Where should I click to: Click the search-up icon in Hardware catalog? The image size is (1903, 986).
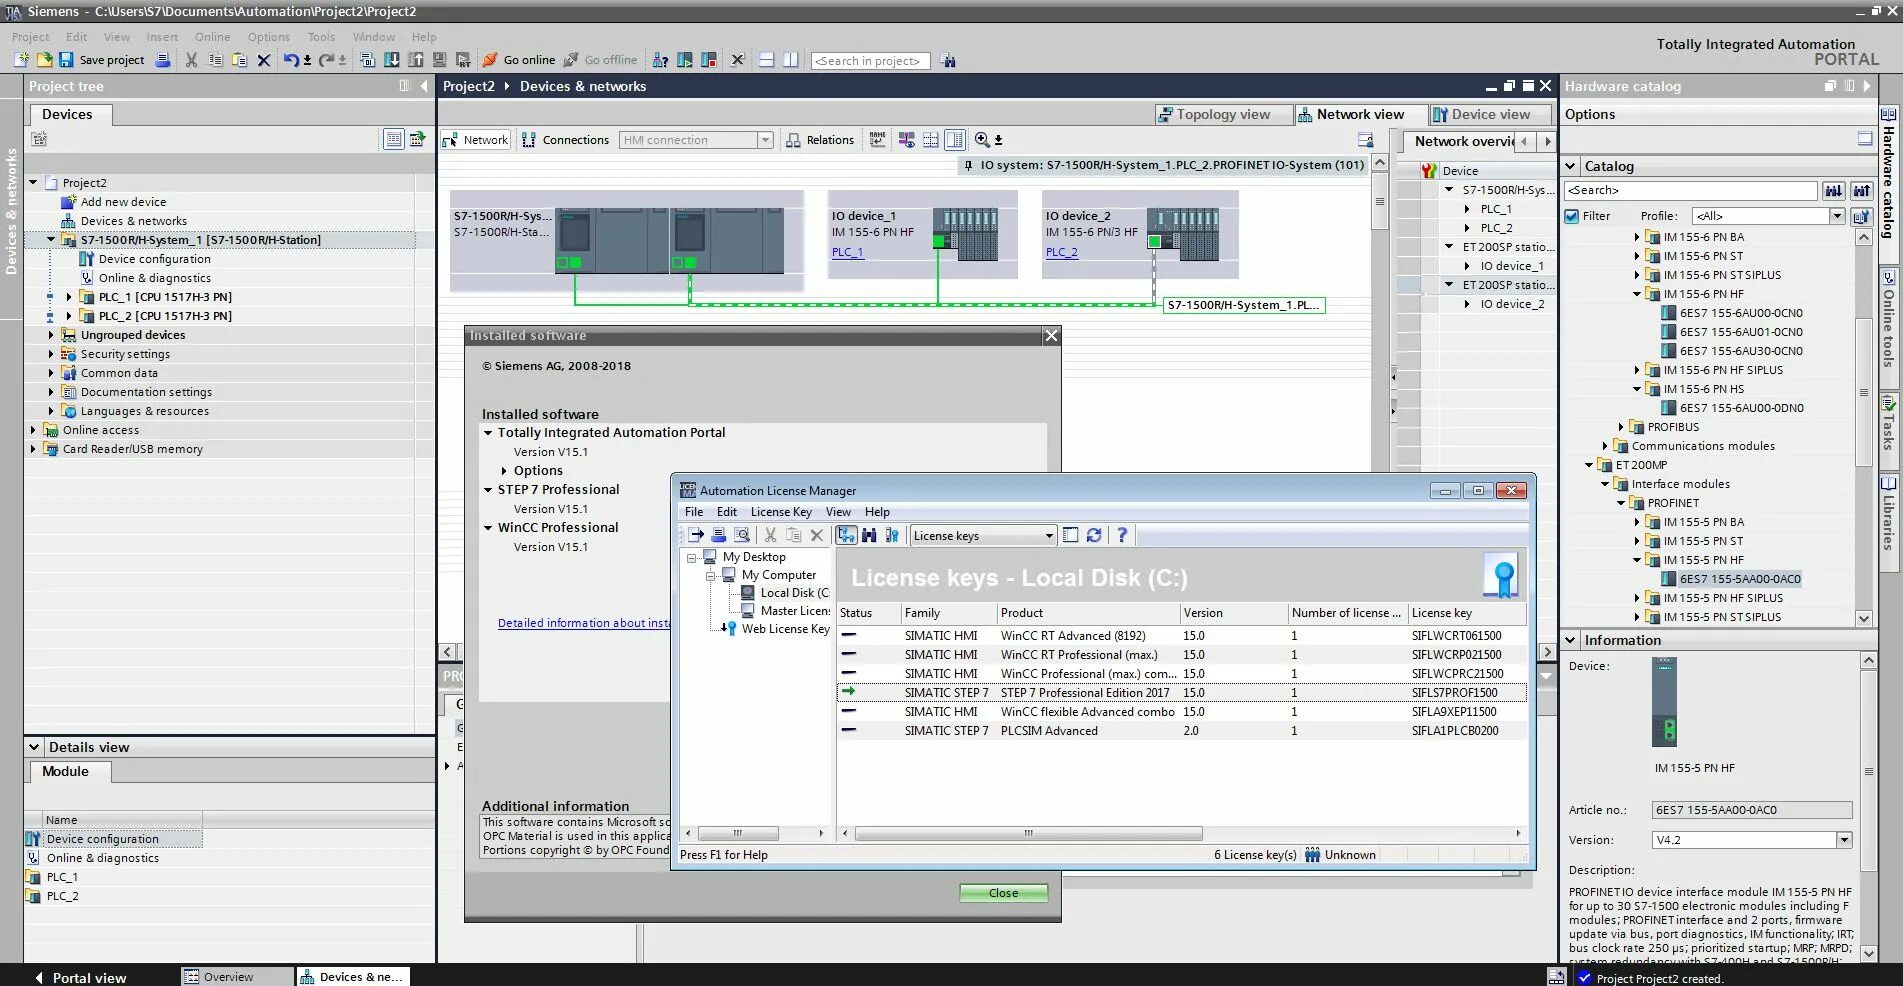[1861, 190]
